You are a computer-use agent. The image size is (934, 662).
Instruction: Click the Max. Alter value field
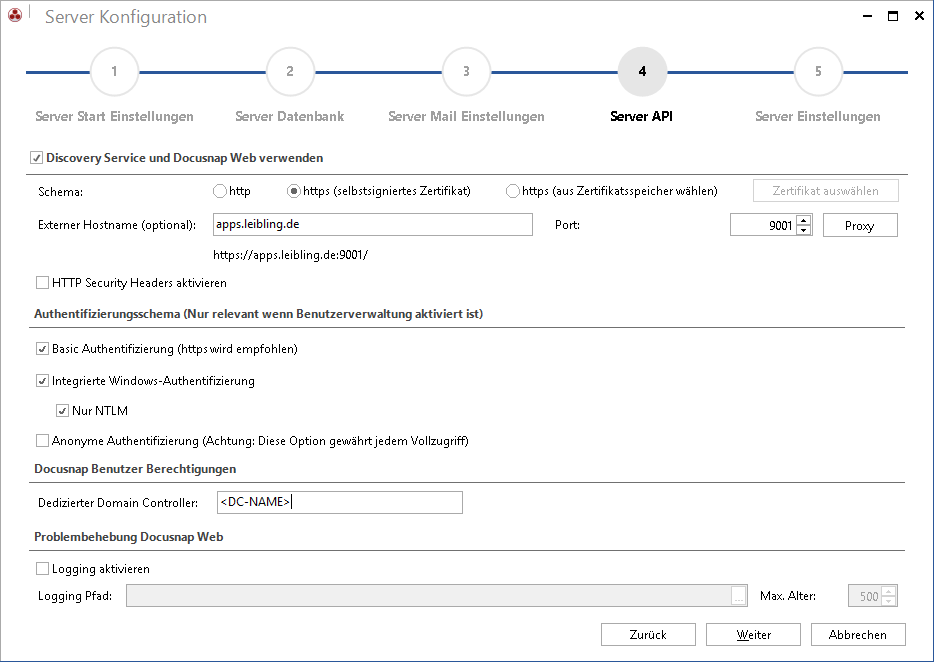pos(864,596)
